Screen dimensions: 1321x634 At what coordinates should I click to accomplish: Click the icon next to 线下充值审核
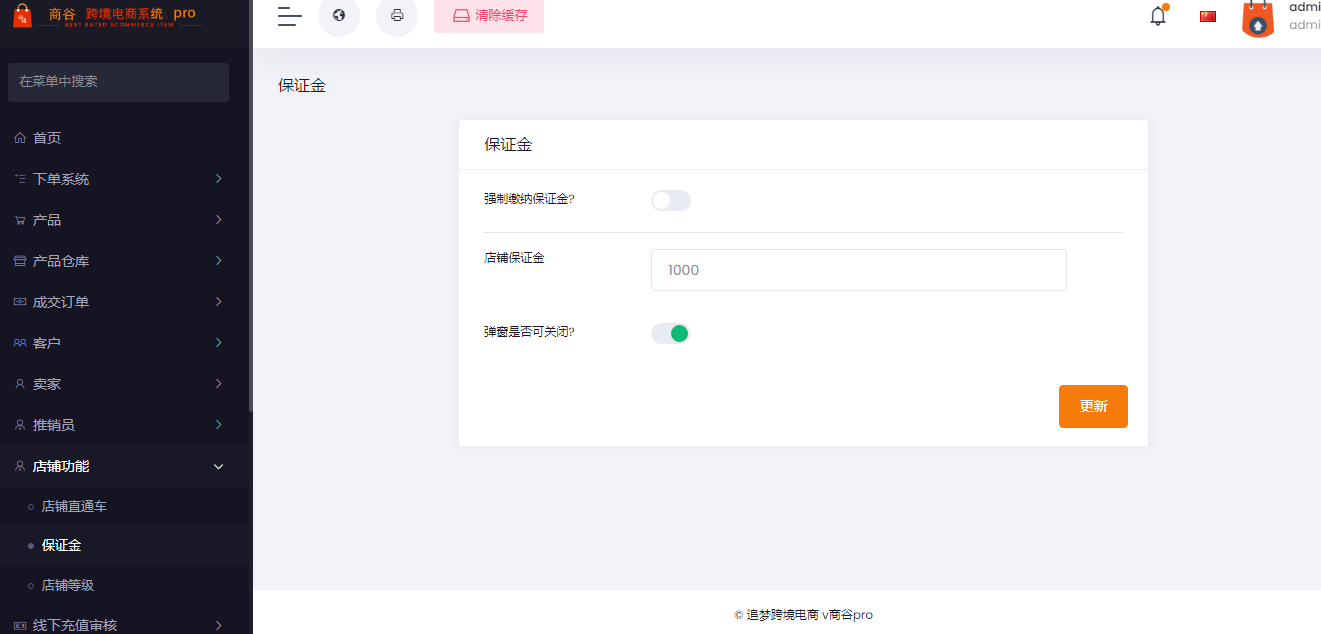pyautogui.click(x=20, y=625)
